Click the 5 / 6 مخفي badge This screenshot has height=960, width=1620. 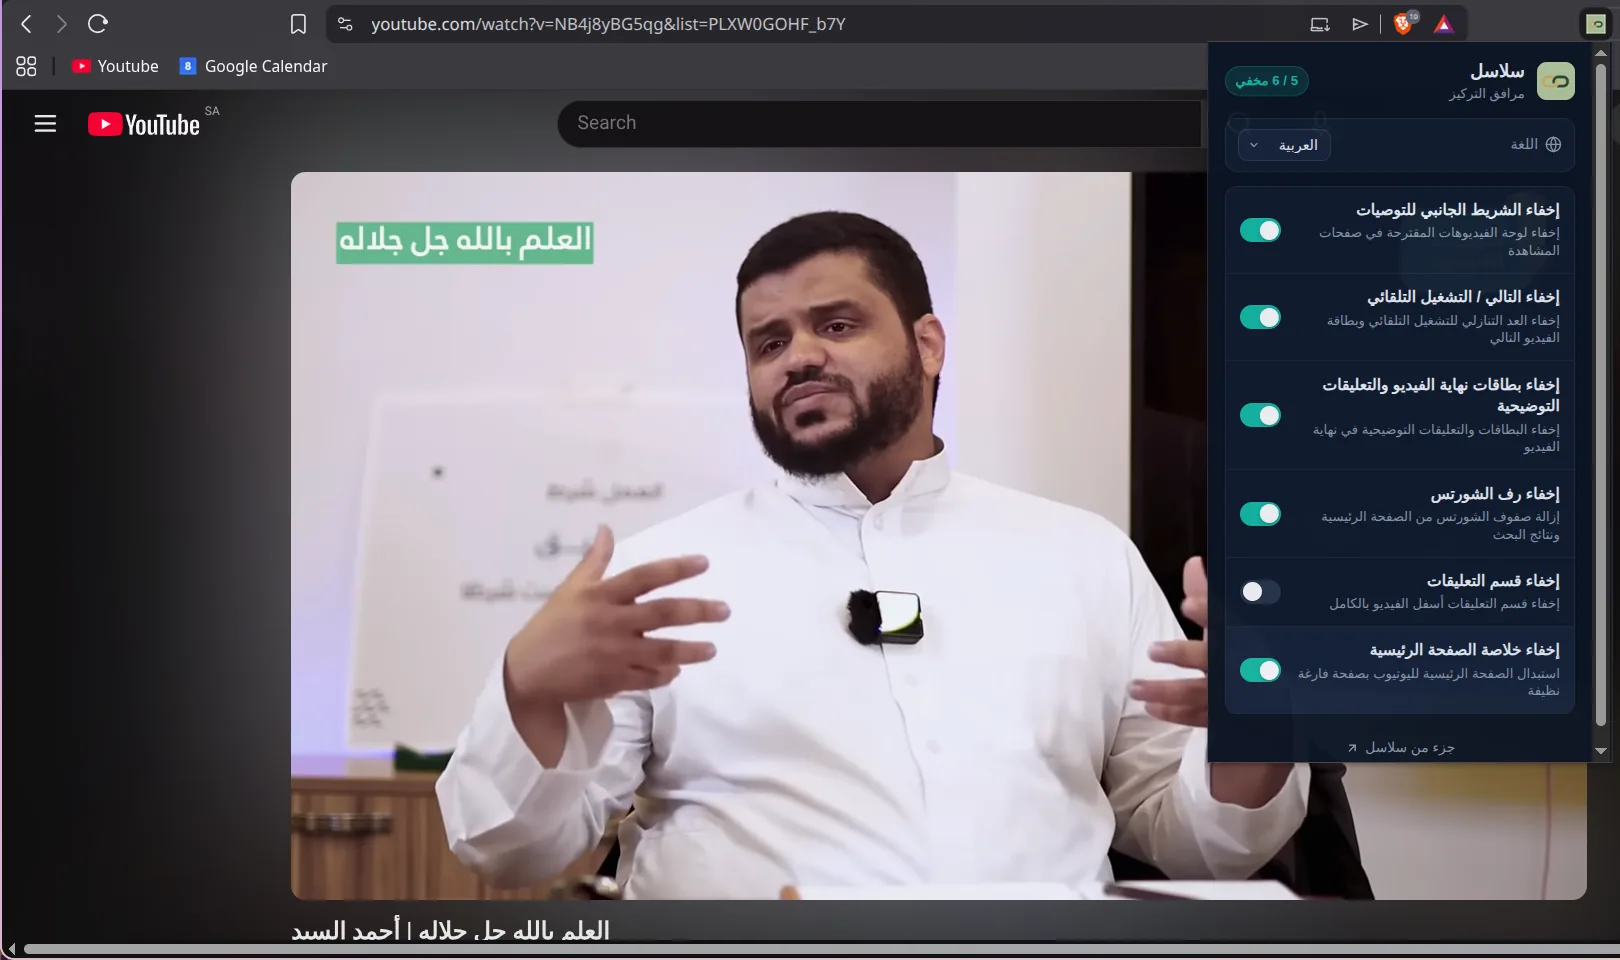point(1267,81)
